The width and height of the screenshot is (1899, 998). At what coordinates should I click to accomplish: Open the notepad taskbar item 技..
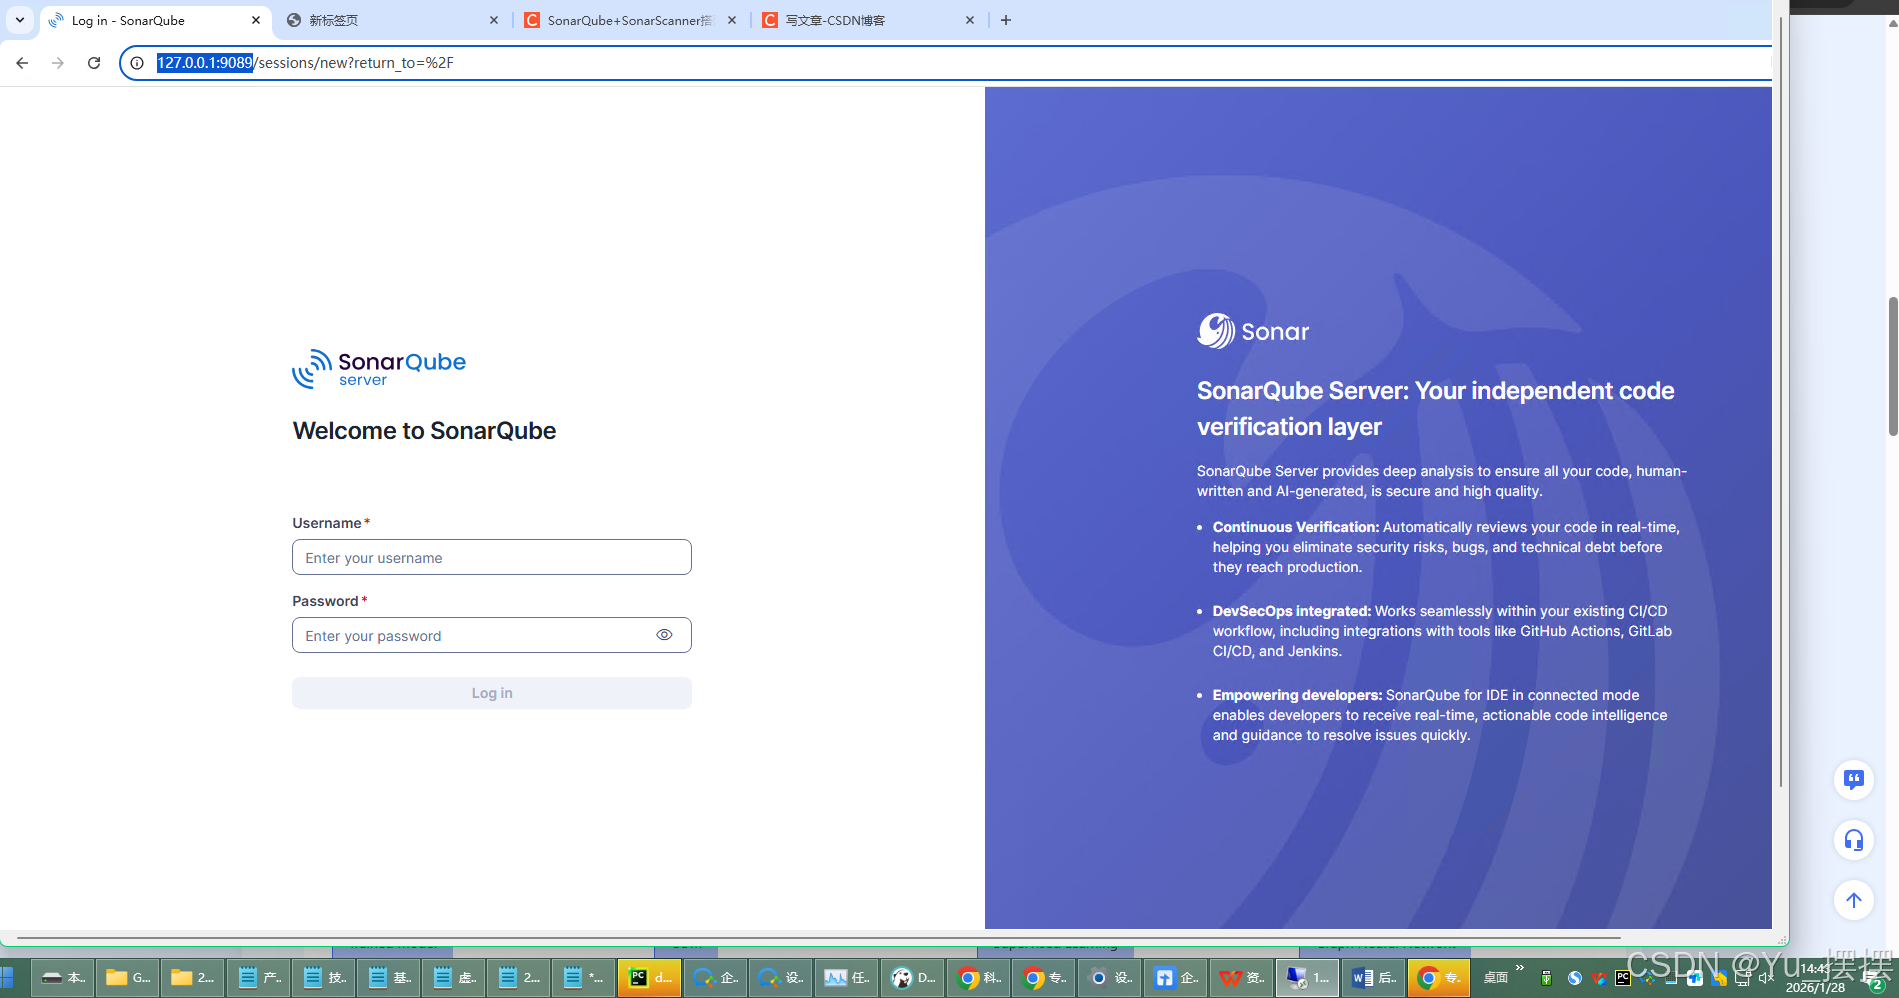coord(323,977)
